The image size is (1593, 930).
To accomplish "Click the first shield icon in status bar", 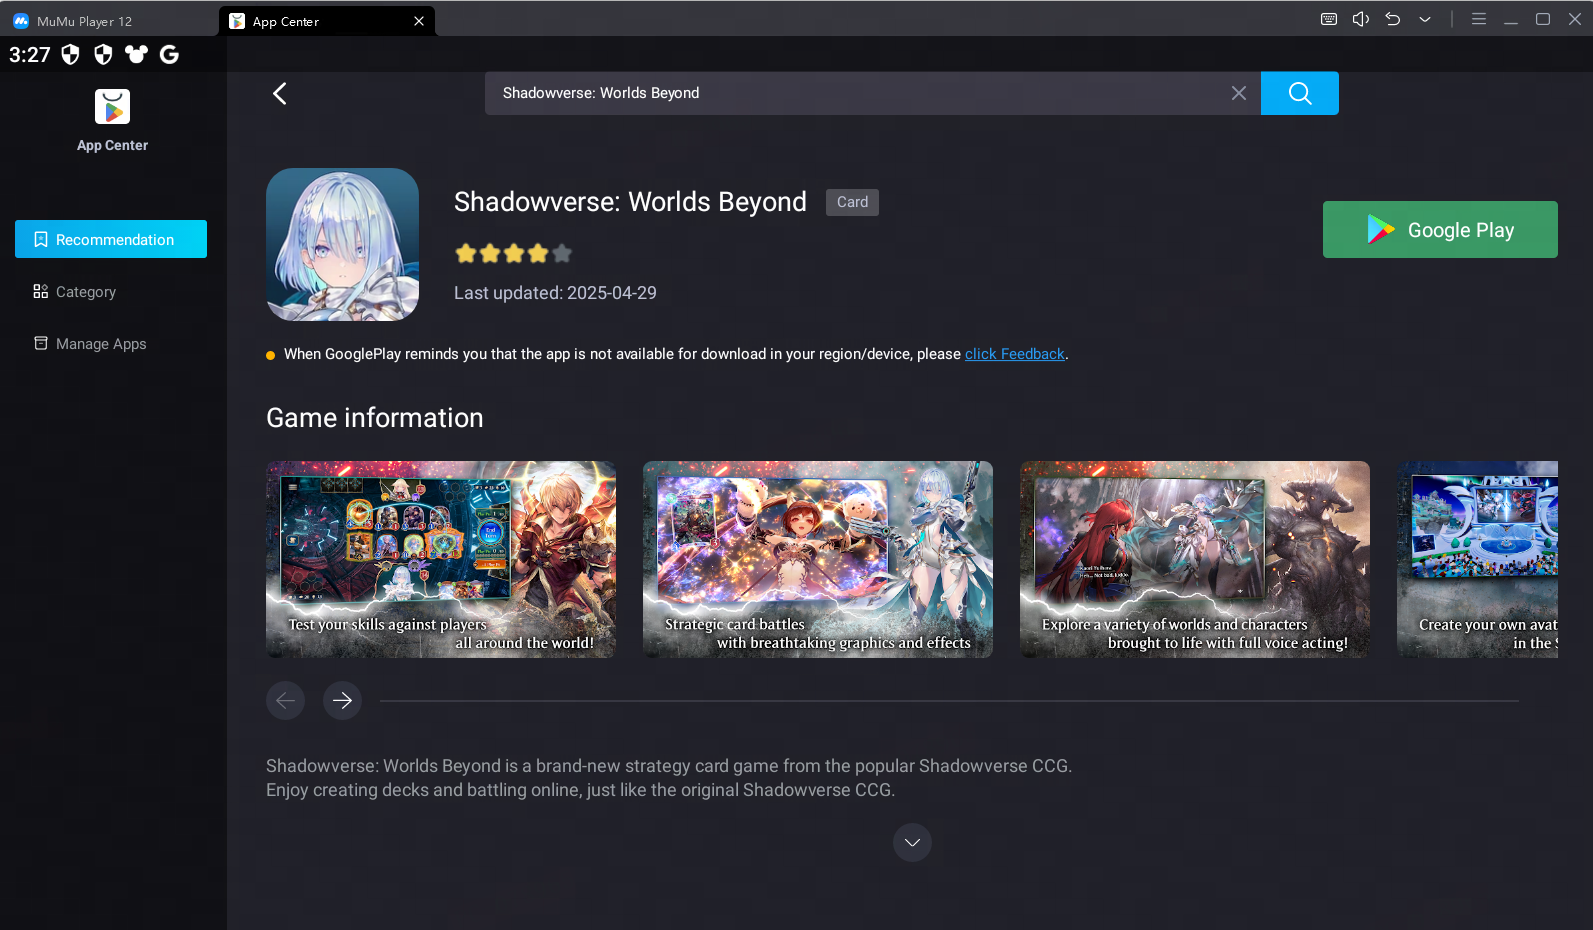I will [70, 55].
